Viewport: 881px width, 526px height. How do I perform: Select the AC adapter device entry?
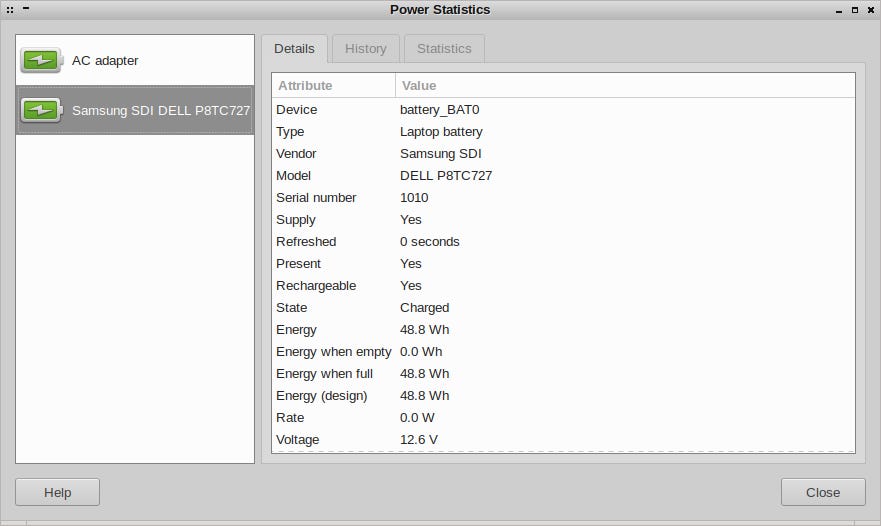(x=135, y=60)
